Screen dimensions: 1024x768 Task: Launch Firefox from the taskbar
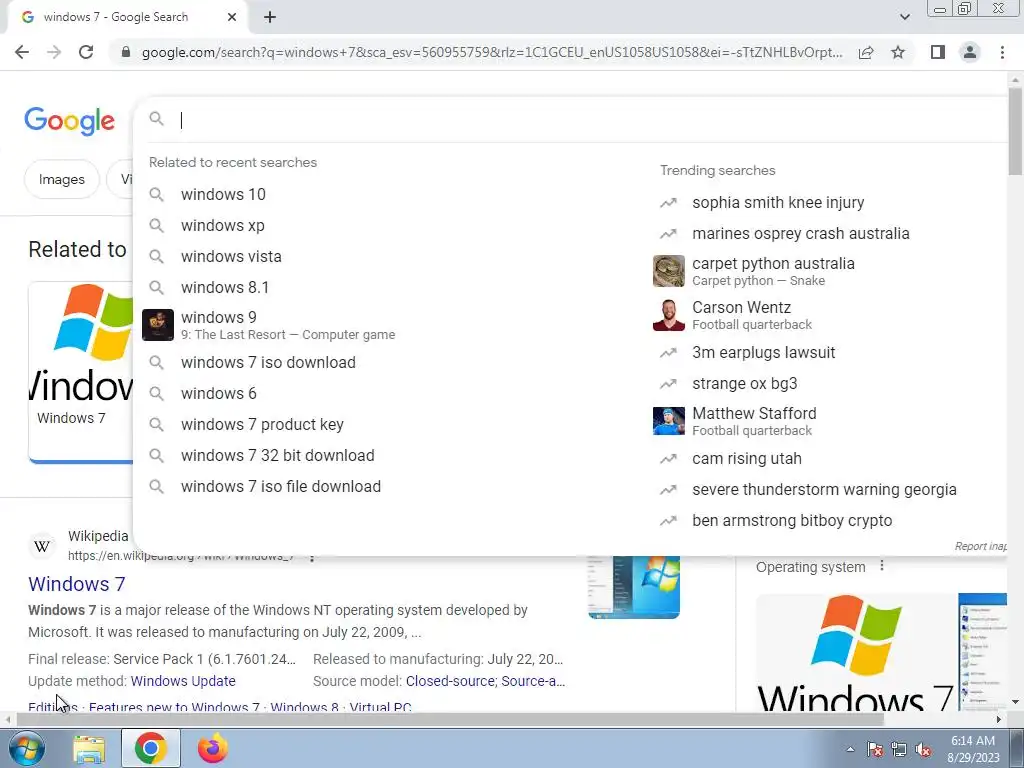(213, 748)
